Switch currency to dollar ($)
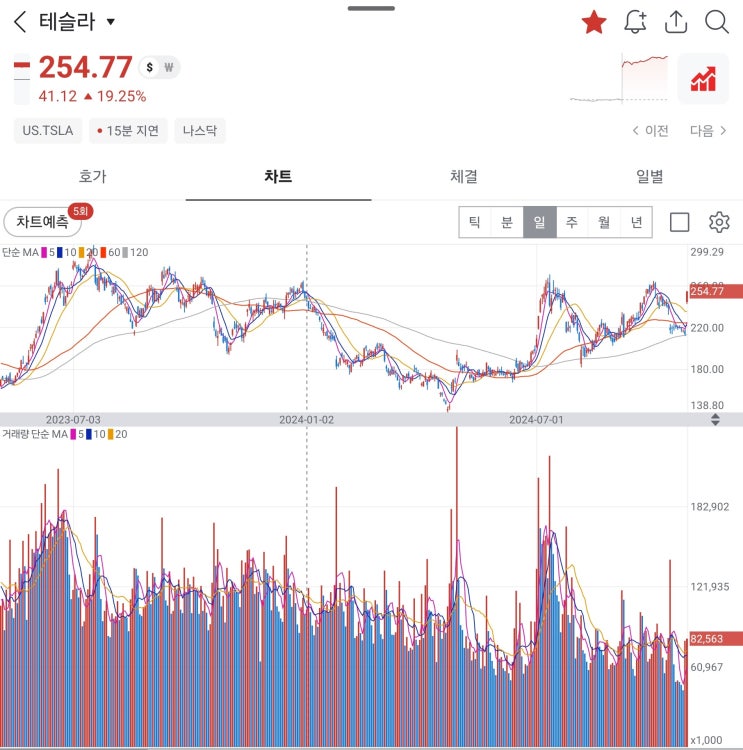Viewport: 743px width, 750px height. pyautogui.click(x=150, y=67)
